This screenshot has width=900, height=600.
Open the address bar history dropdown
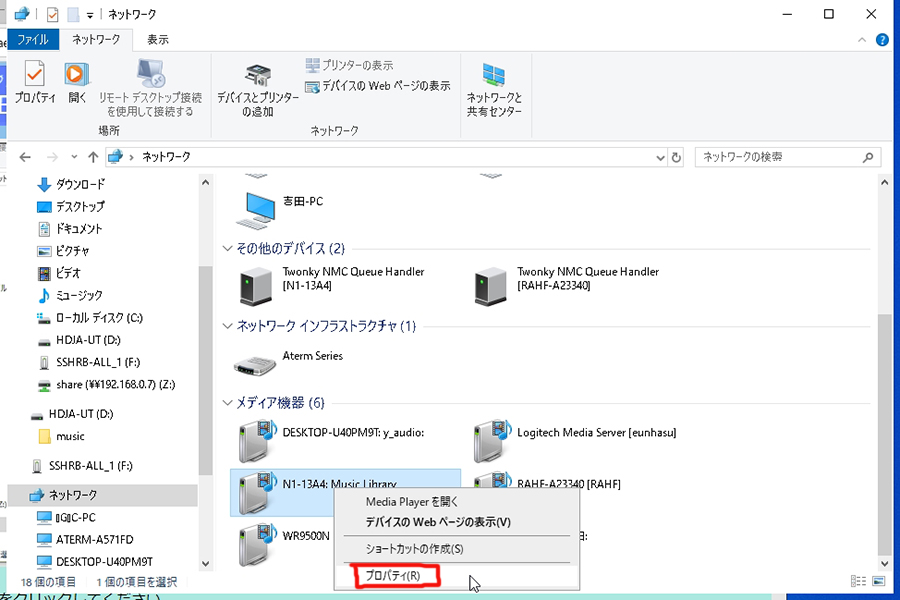[659, 157]
